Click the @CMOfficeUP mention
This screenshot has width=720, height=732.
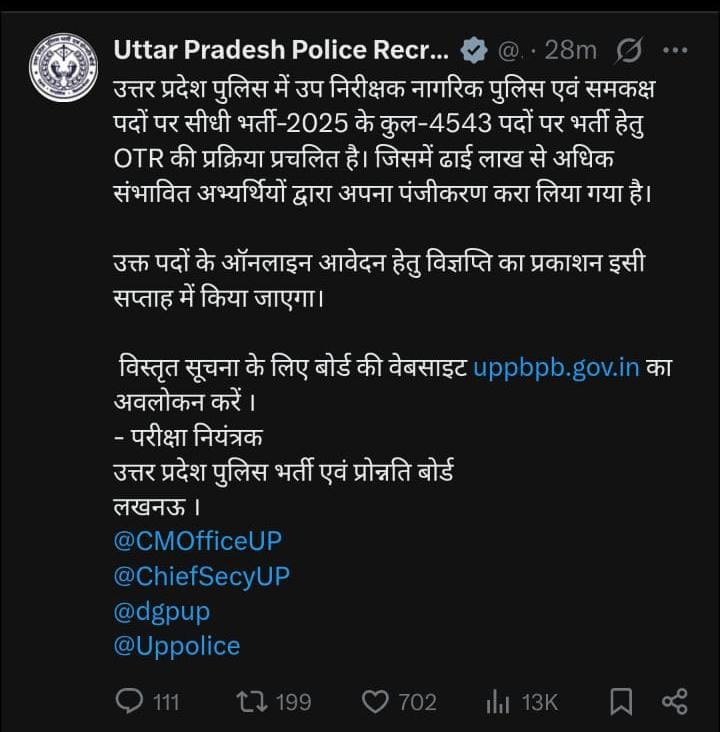(x=198, y=541)
